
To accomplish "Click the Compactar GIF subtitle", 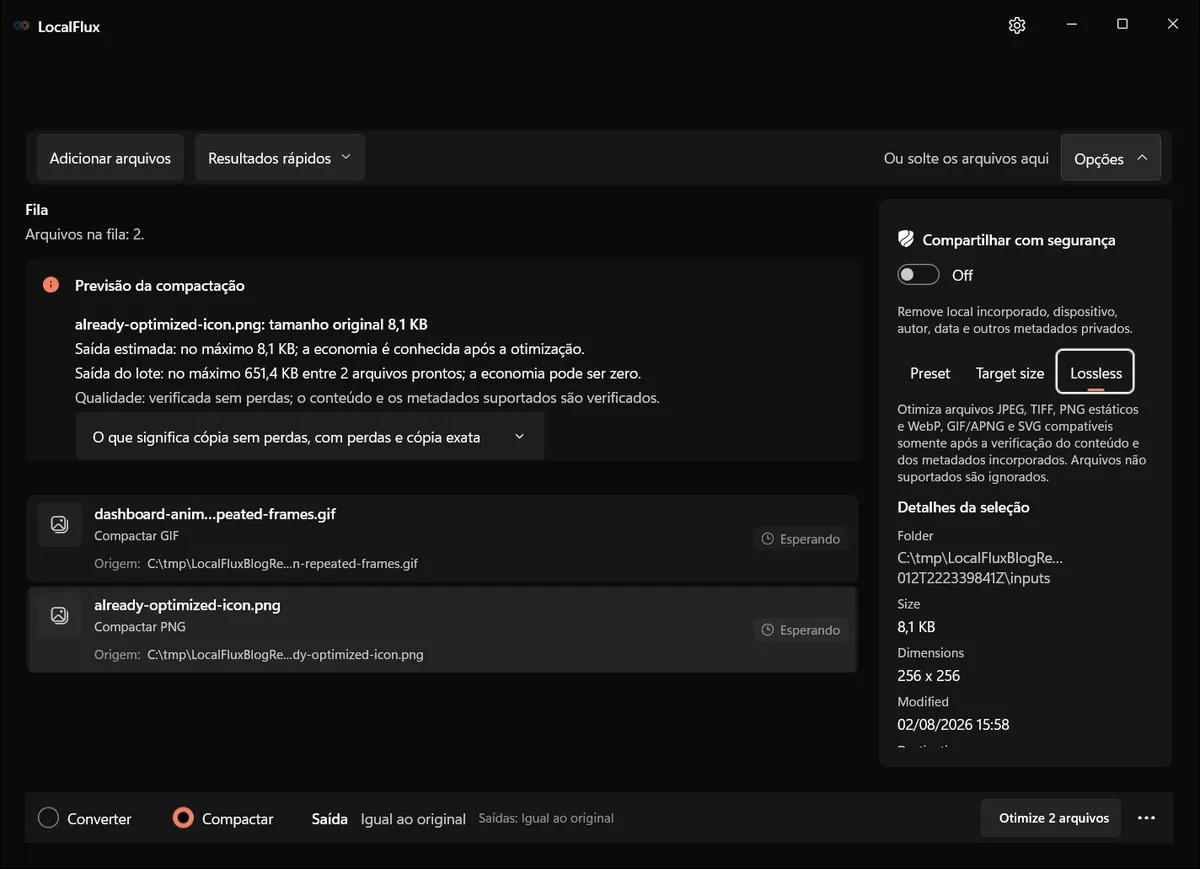I will point(139,536).
